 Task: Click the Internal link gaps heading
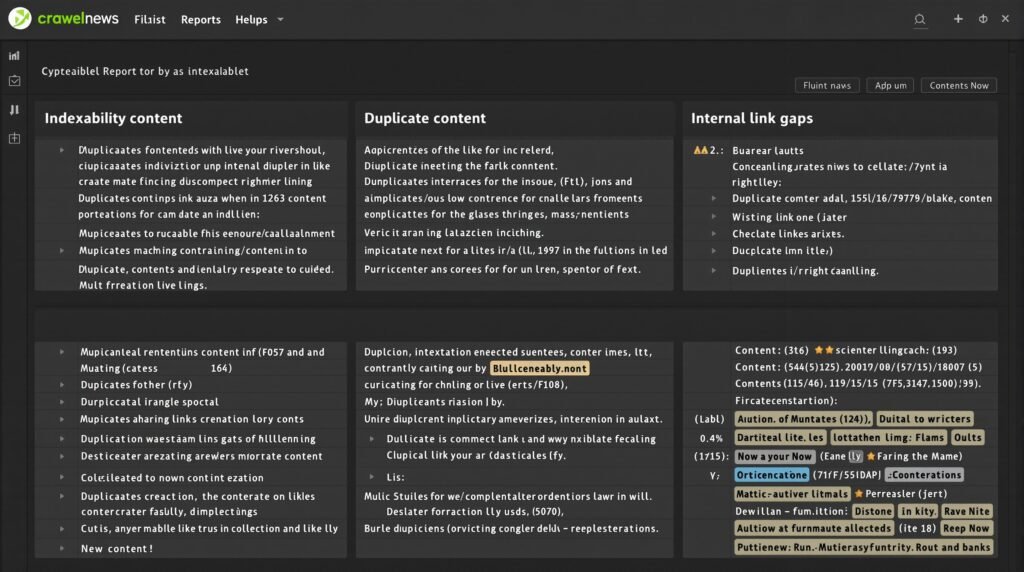[x=752, y=118]
